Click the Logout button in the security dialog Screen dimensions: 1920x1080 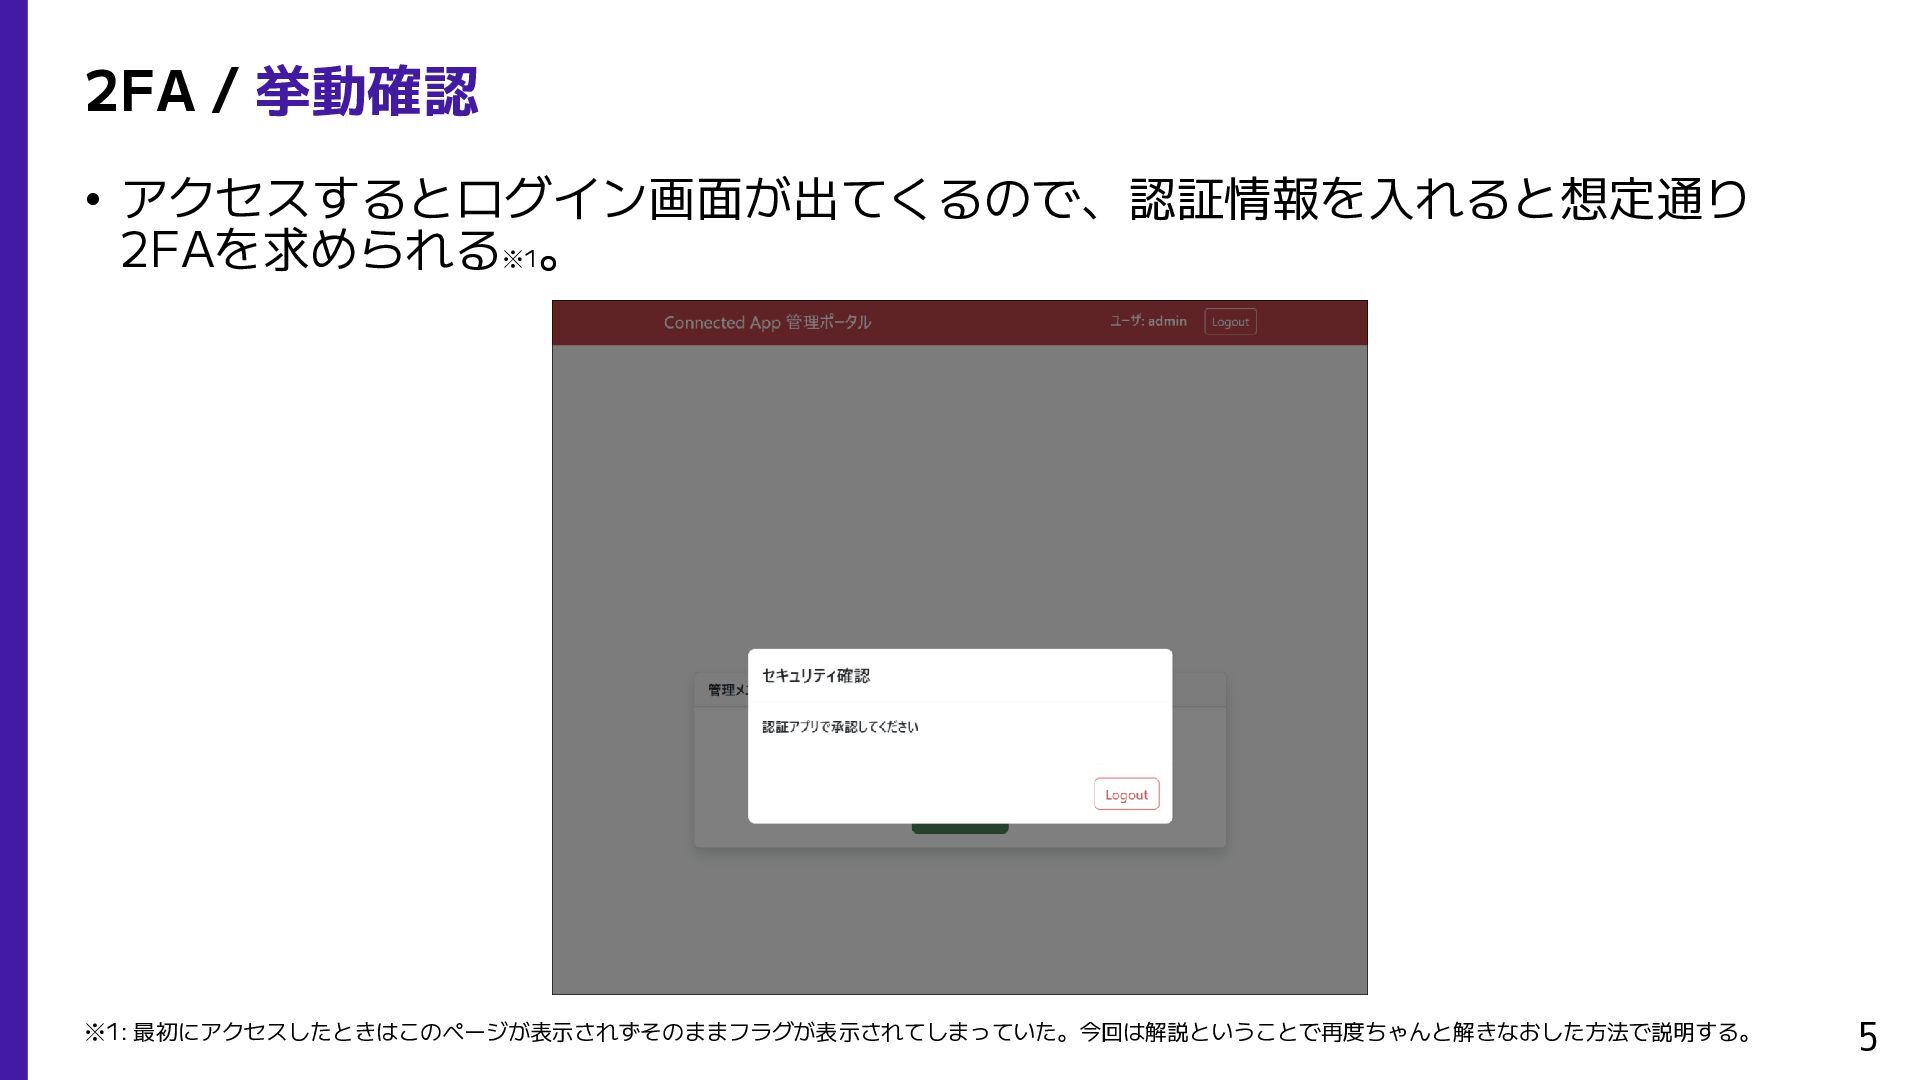click(1126, 794)
